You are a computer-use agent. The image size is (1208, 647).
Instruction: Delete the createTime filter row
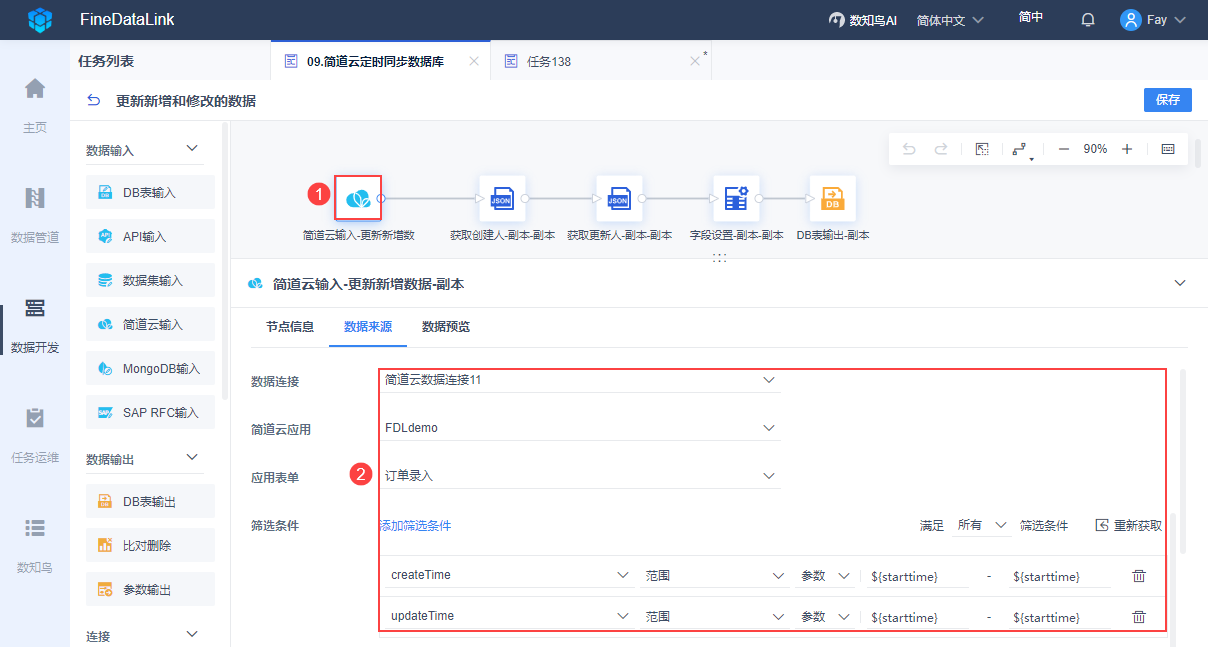click(1139, 576)
